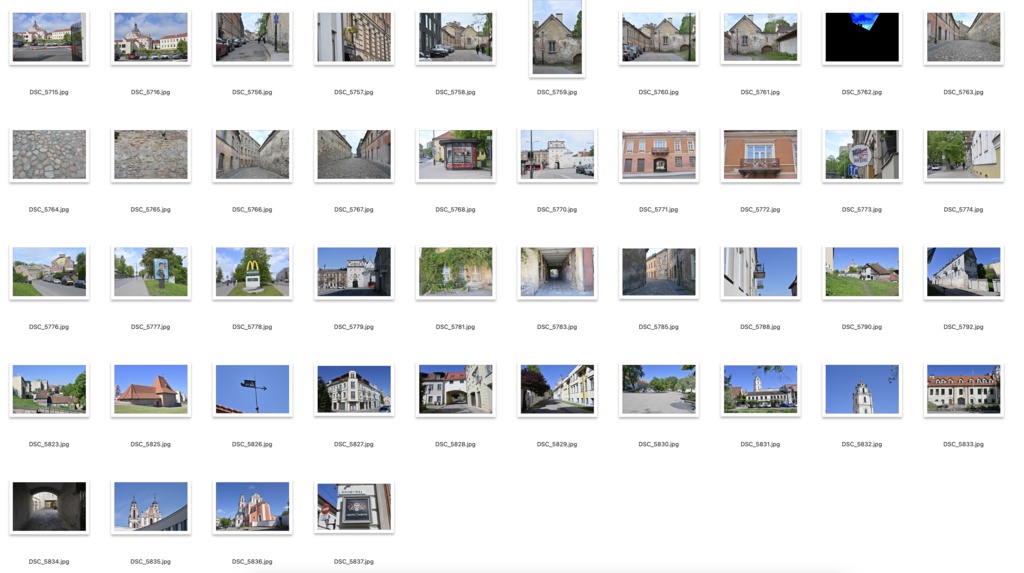The image size is (1024, 573).
Task: Select the DSC_5788.jpg thumbnail
Action: (760, 272)
